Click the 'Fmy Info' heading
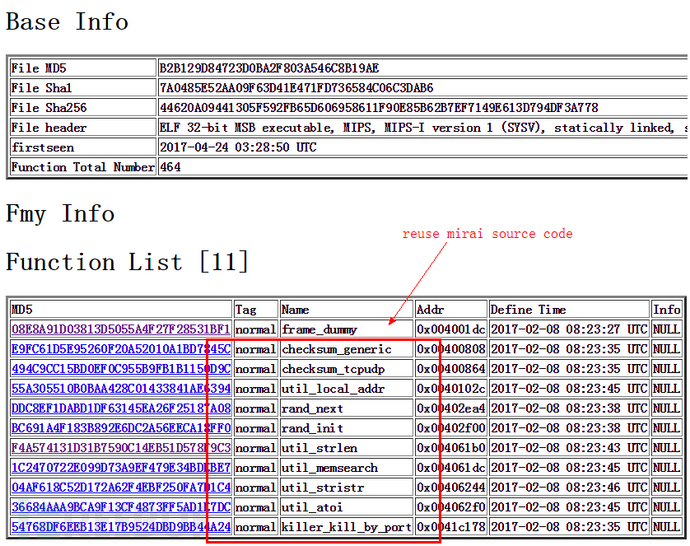690x546 pixels. 60,214
